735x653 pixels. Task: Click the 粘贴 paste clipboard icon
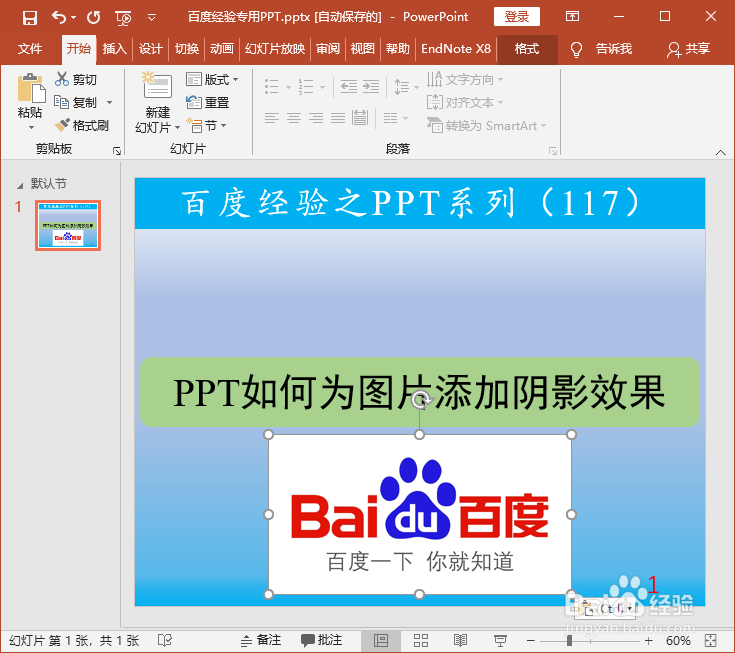31,88
